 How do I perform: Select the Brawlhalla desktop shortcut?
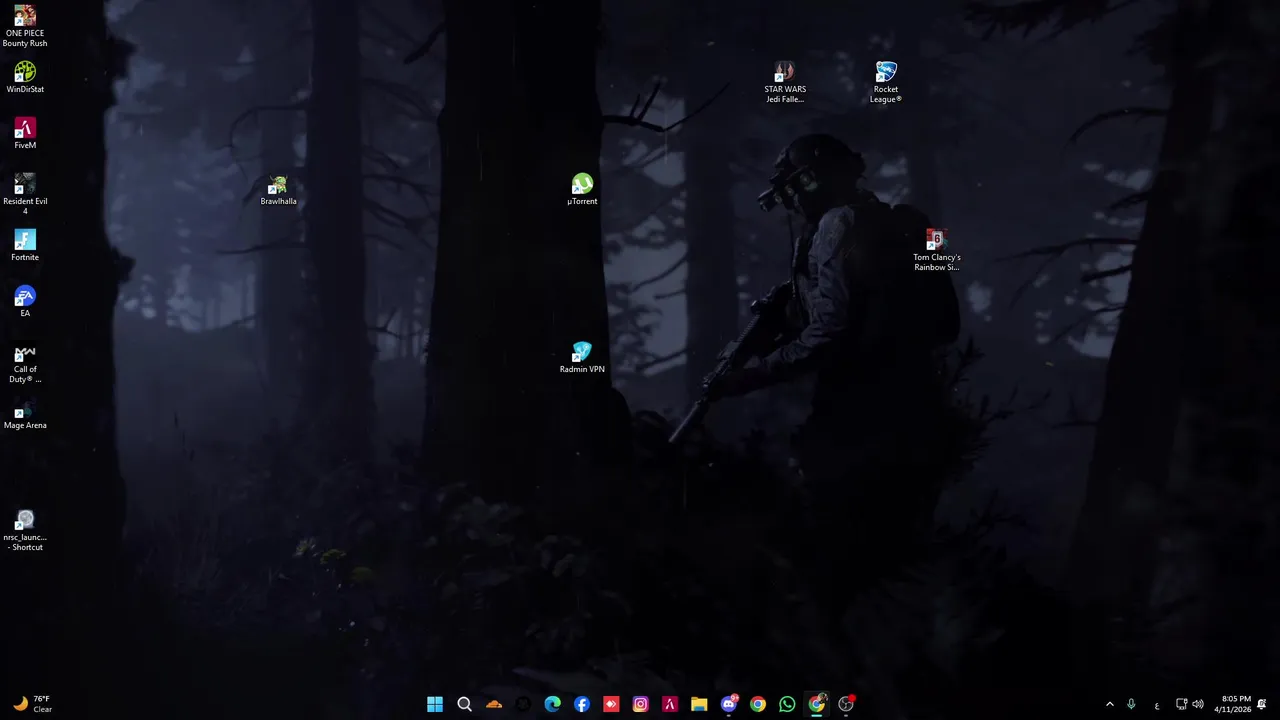(278, 190)
